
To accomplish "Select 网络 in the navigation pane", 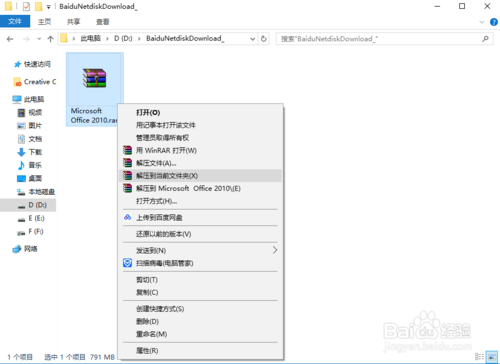I will click(x=25, y=249).
